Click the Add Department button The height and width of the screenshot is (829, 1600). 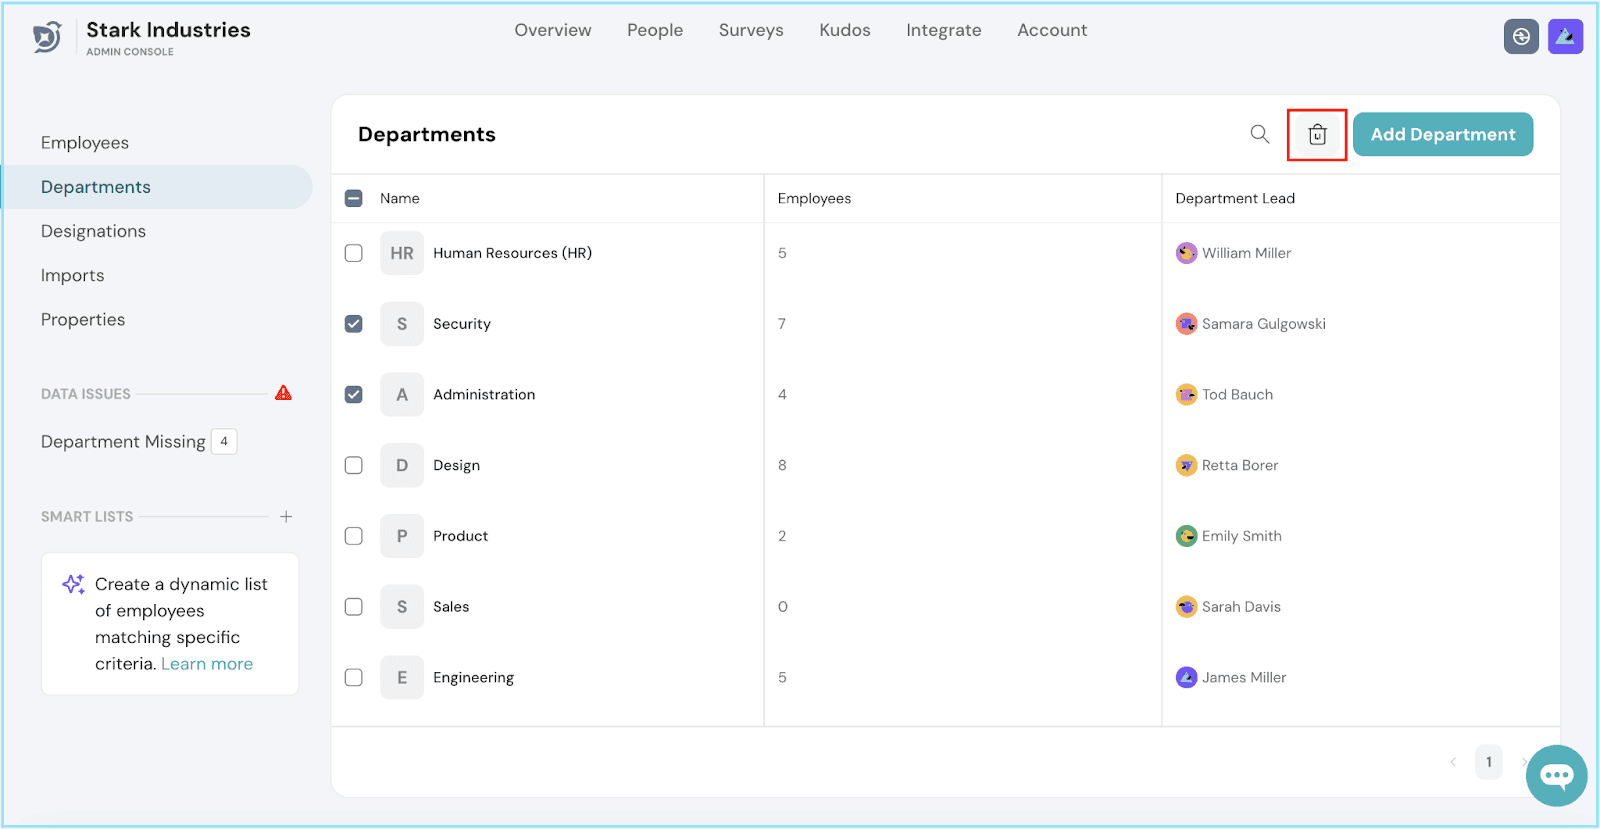(1443, 135)
